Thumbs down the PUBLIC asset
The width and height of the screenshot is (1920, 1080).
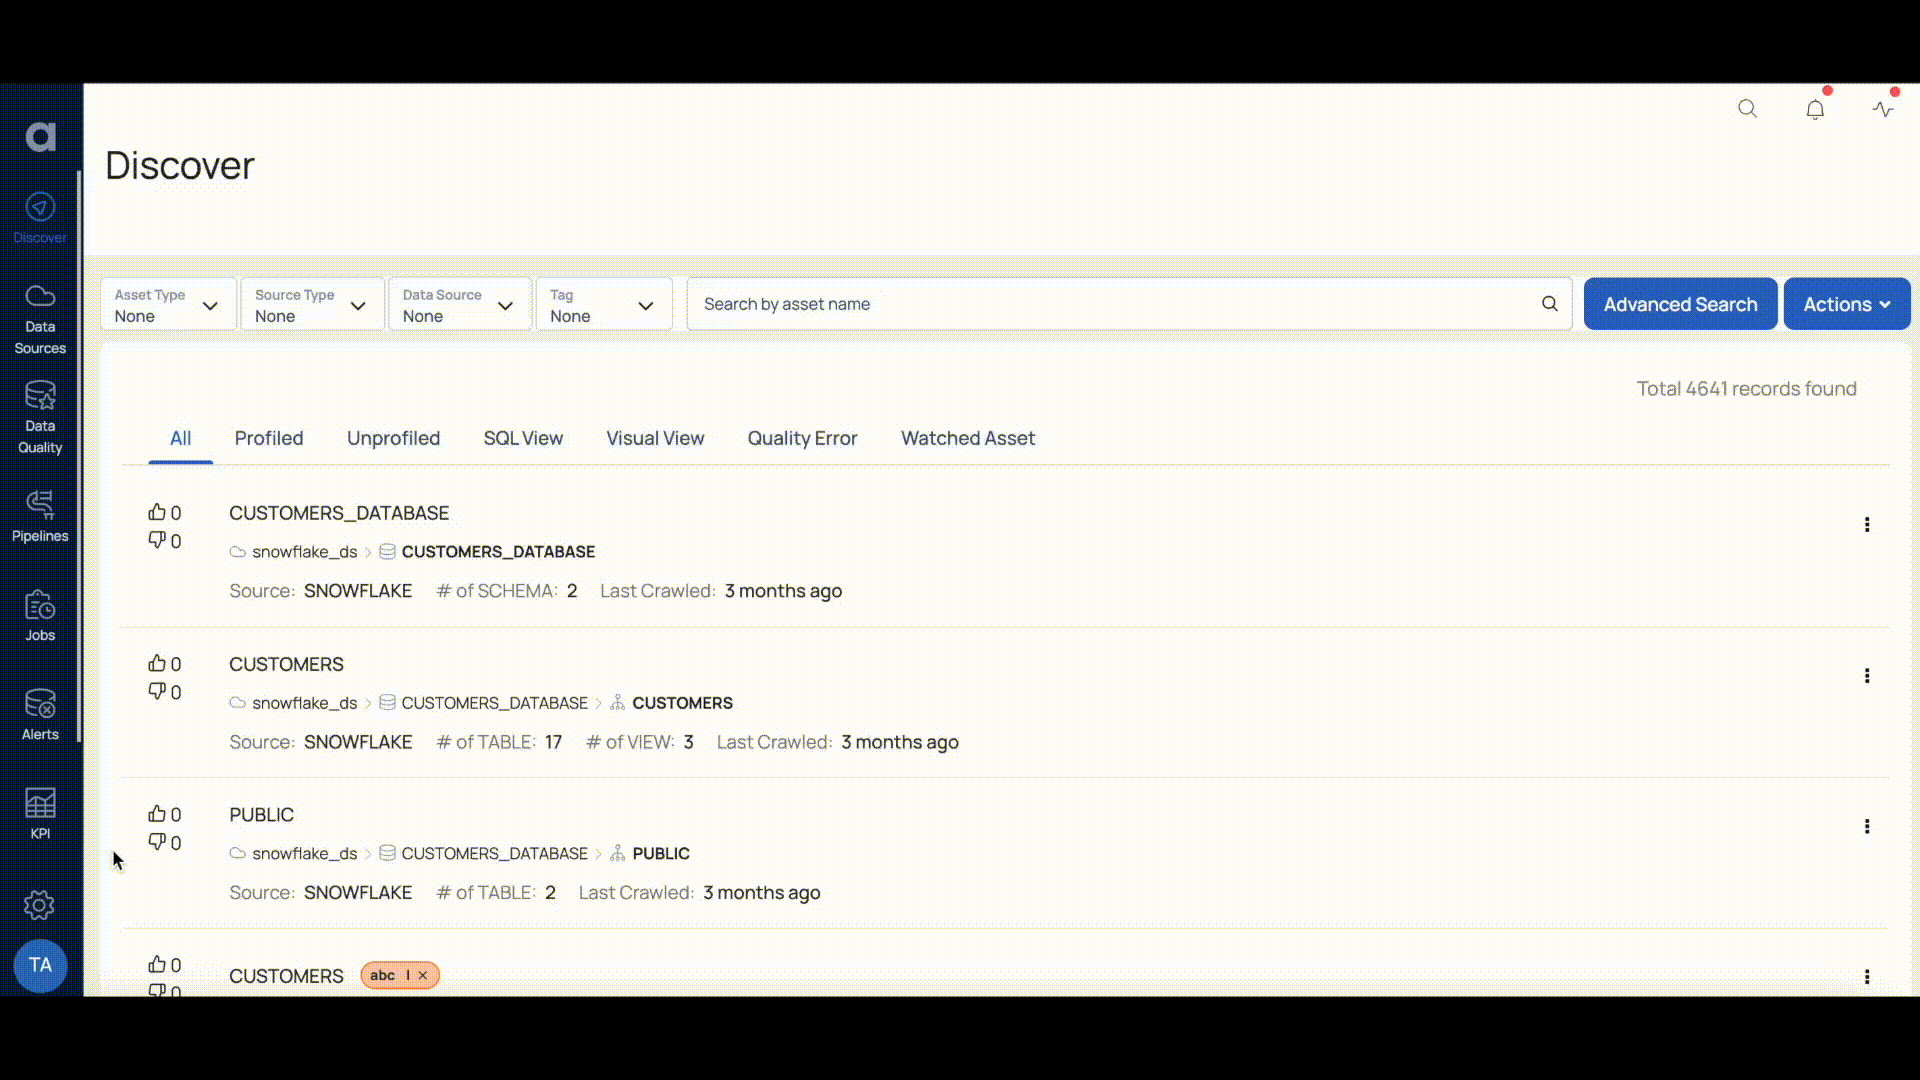pos(157,842)
